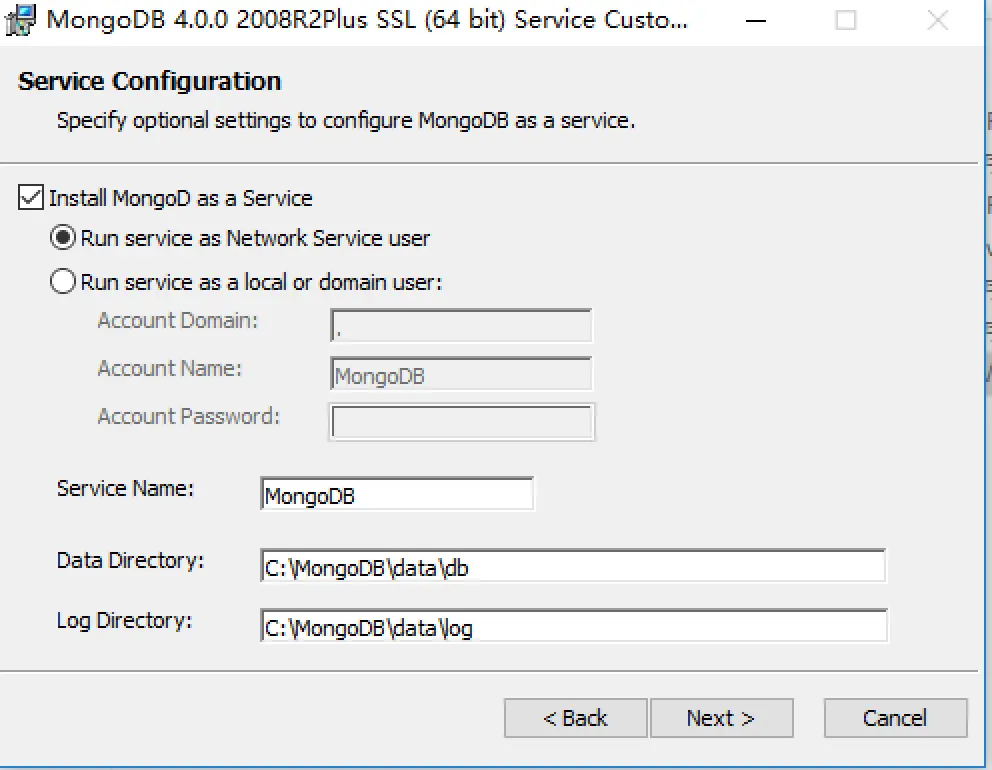Click the Service Configuration heading
Image resolution: width=992 pixels, height=770 pixels.
(149, 81)
